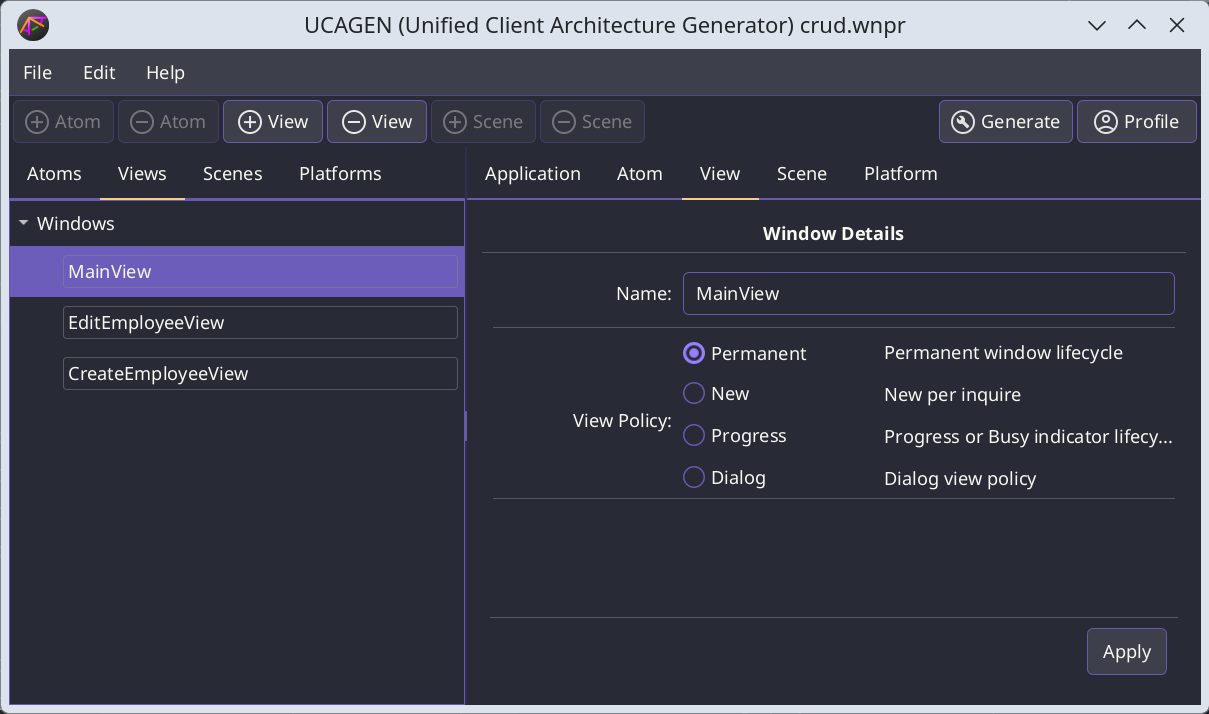1209x714 pixels.
Task: Open Profile via the user icon
Action: (x=1105, y=122)
